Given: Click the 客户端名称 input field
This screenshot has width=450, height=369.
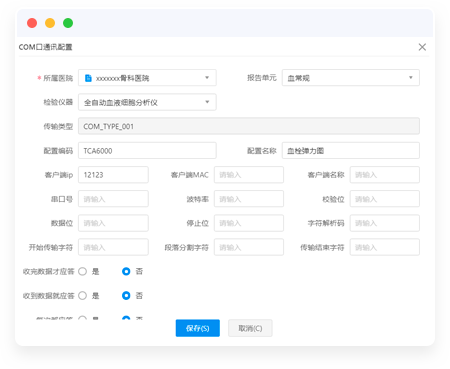Looking at the screenshot, I should coord(385,175).
